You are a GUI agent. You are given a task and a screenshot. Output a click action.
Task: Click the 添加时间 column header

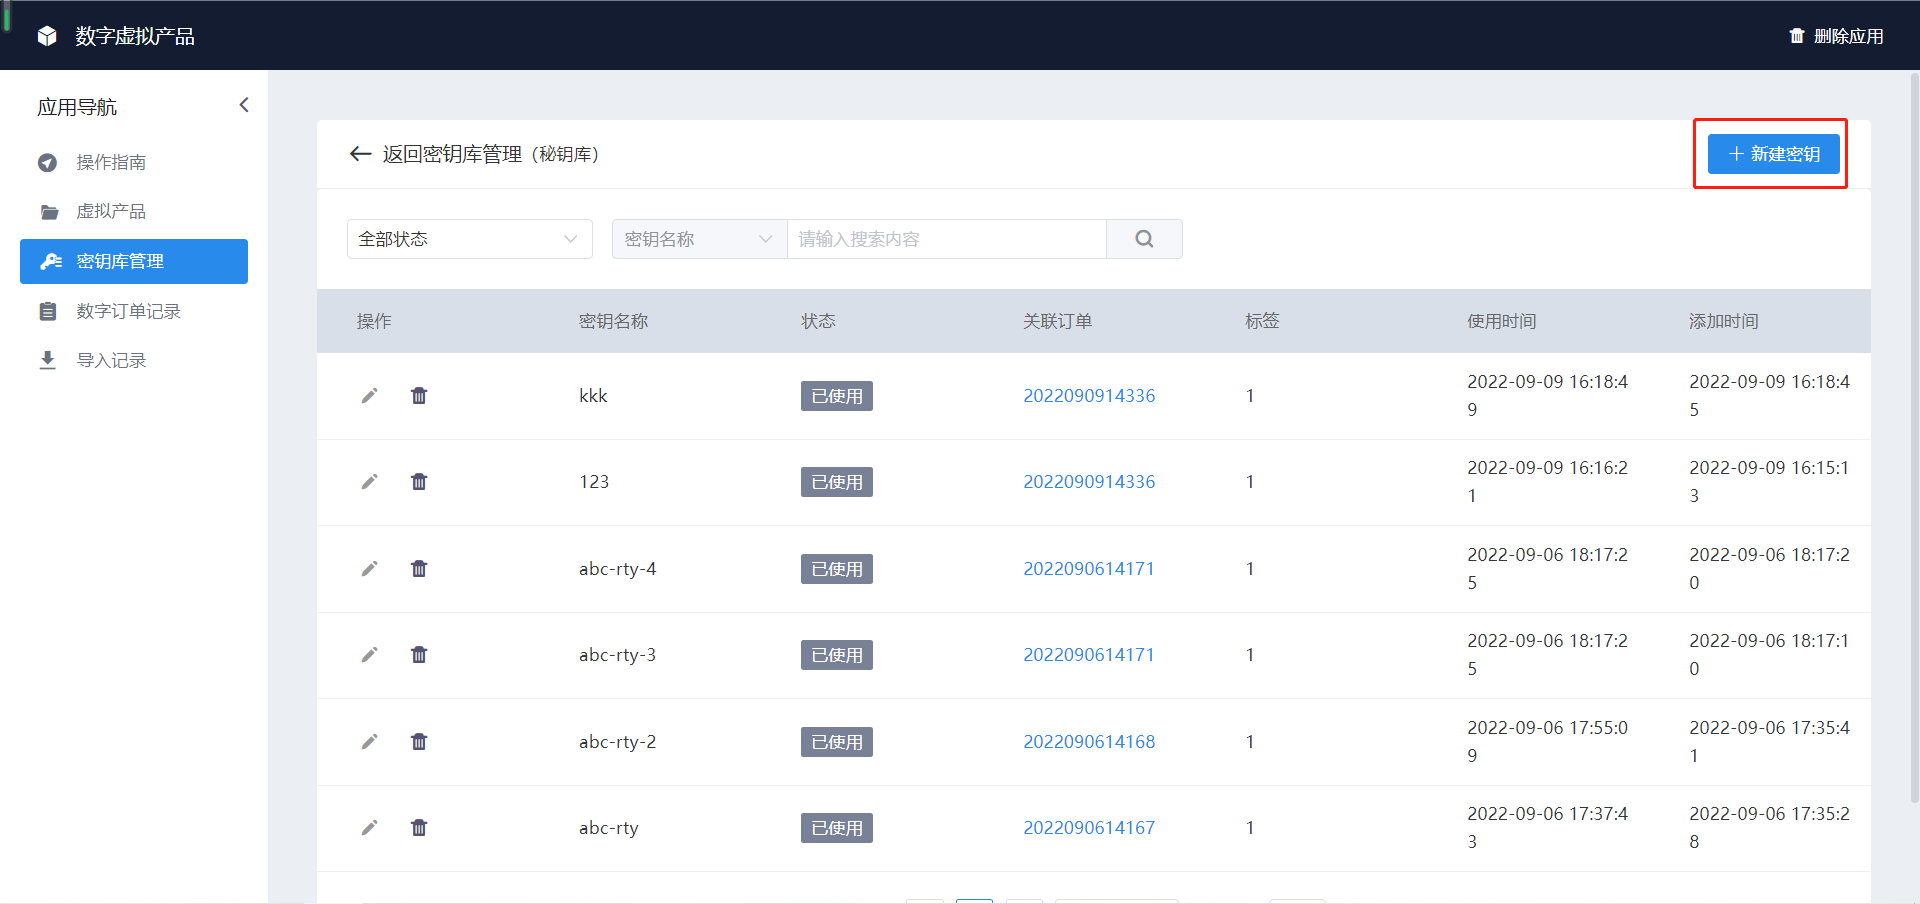click(x=1724, y=321)
